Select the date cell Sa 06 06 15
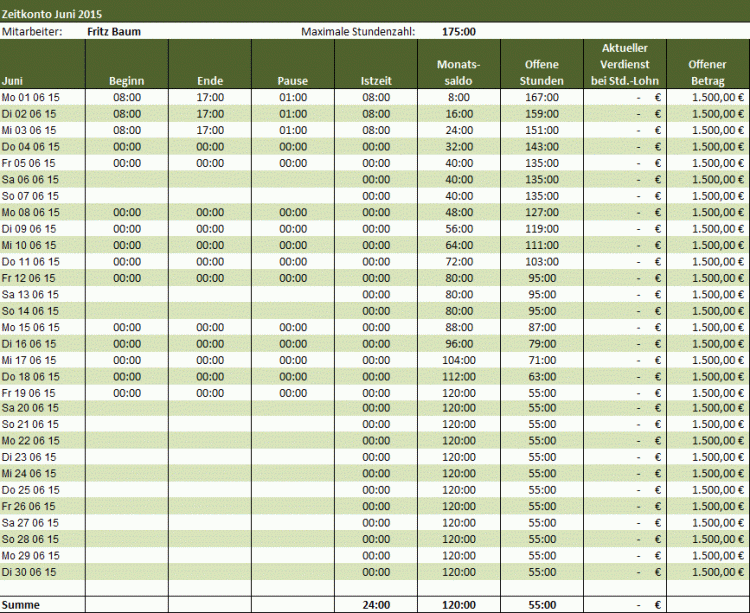 point(42,179)
